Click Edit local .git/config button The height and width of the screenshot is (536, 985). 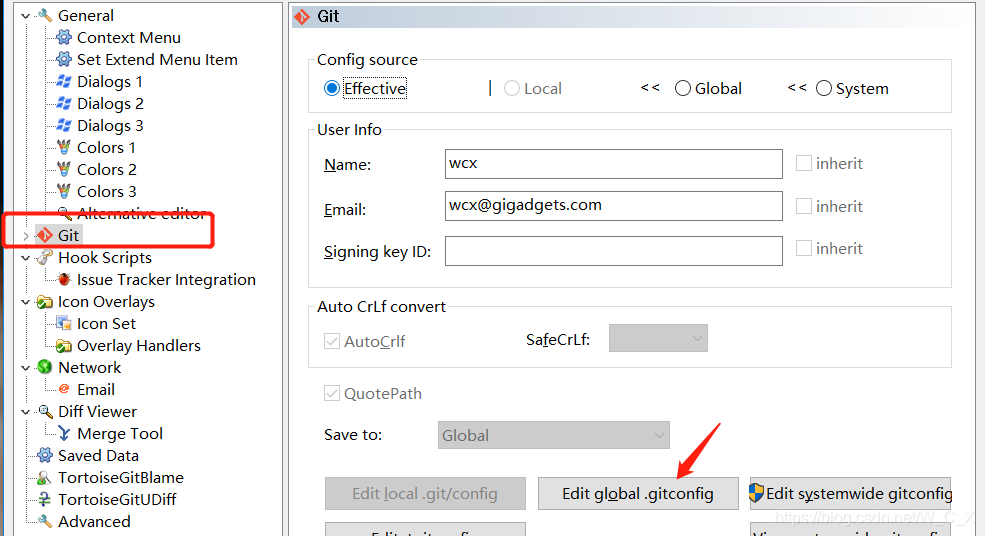click(x=425, y=493)
